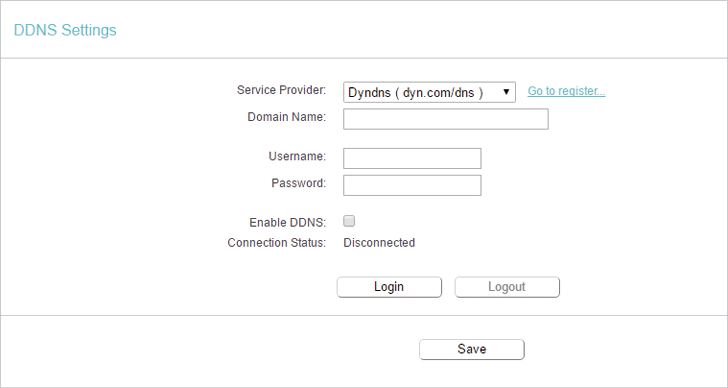Click into the Password field
This screenshot has height=388, width=728.
tap(412, 185)
